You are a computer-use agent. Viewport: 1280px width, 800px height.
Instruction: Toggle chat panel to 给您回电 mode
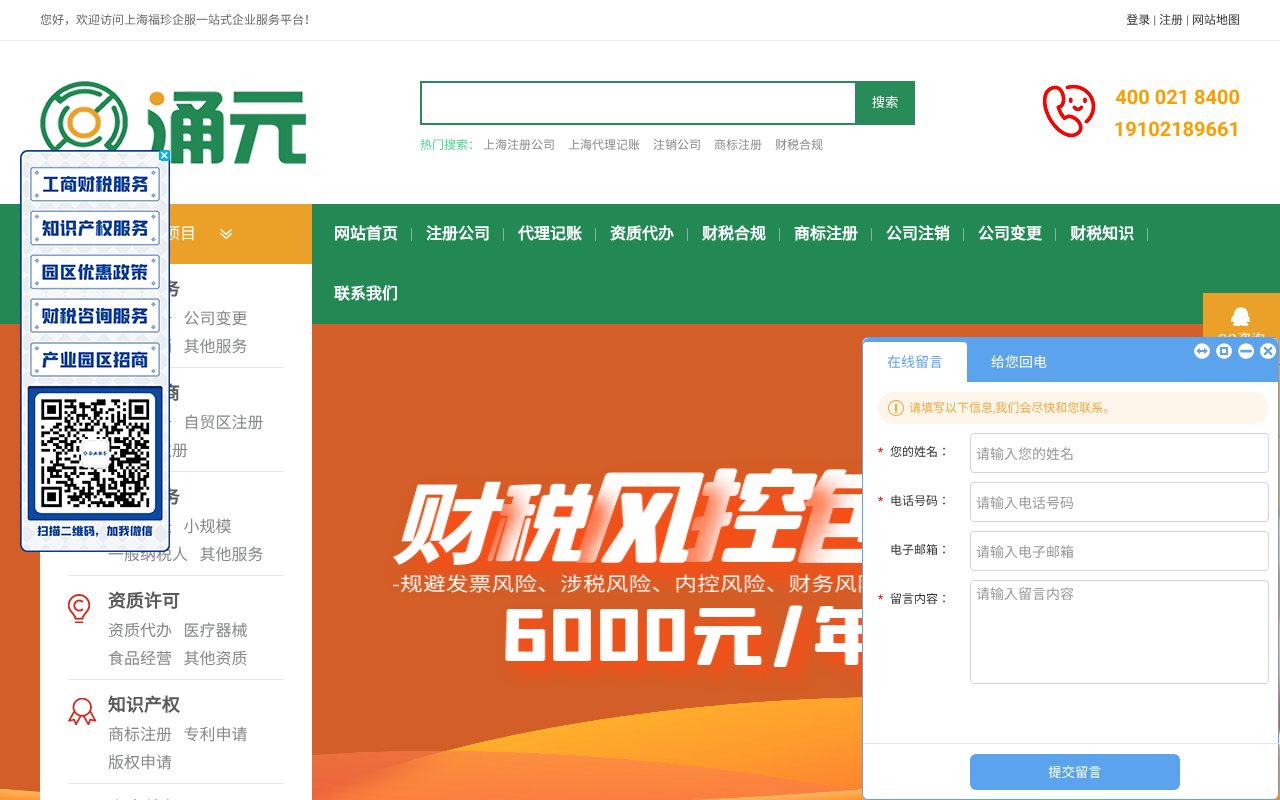(x=1017, y=362)
